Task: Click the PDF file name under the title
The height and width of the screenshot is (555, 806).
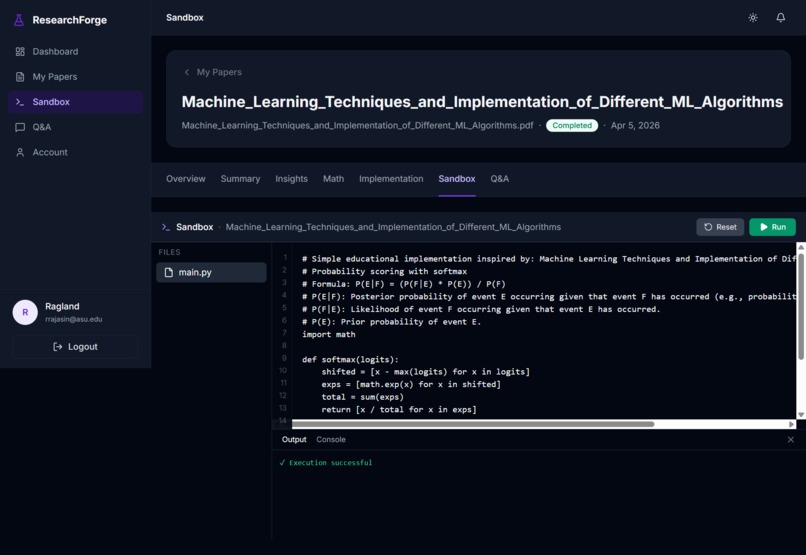Action: pyautogui.click(x=357, y=125)
